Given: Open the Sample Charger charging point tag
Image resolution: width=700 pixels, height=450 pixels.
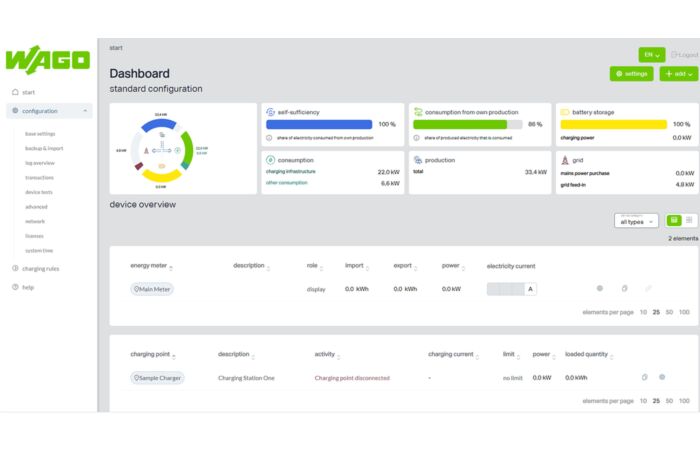Looking at the screenshot, I should (157, 378).
